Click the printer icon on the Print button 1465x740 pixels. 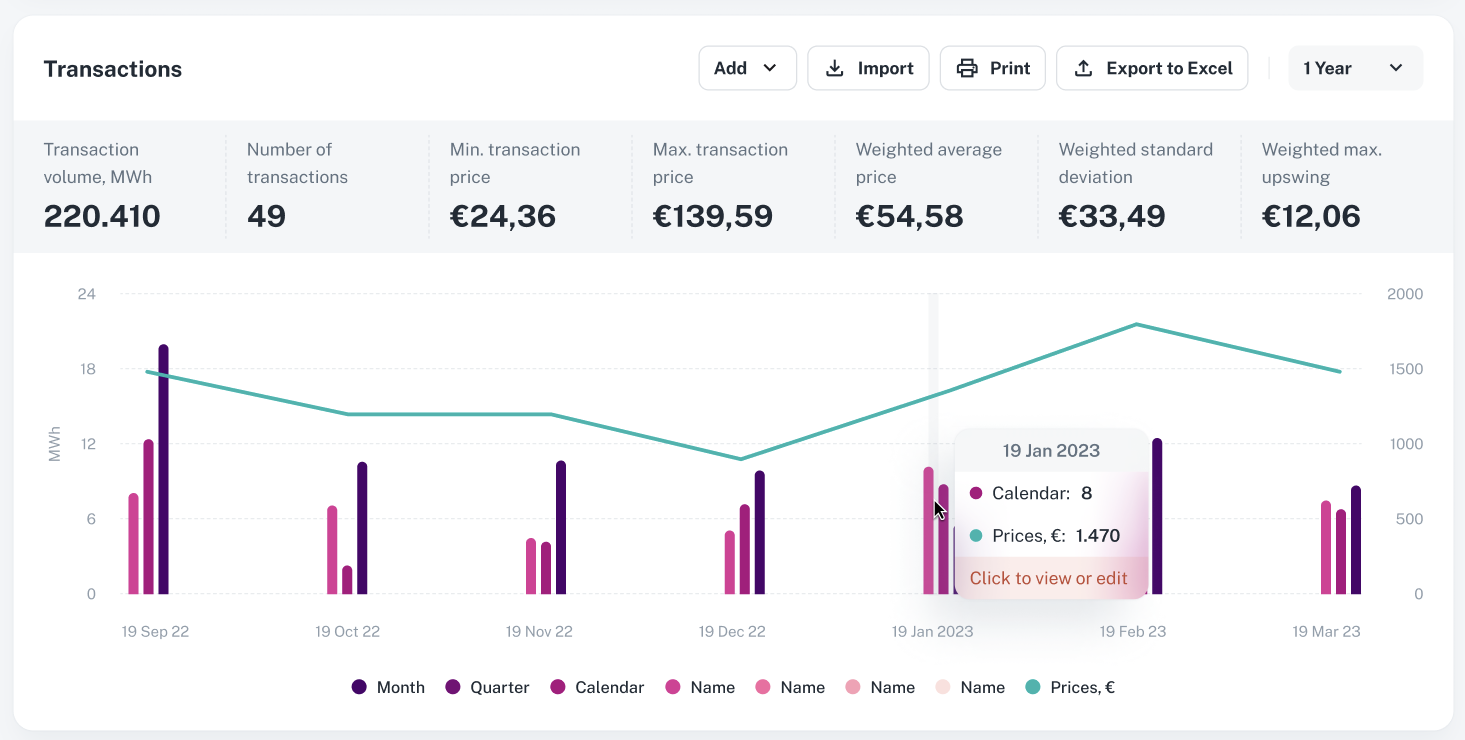click(x=967, y=68)
